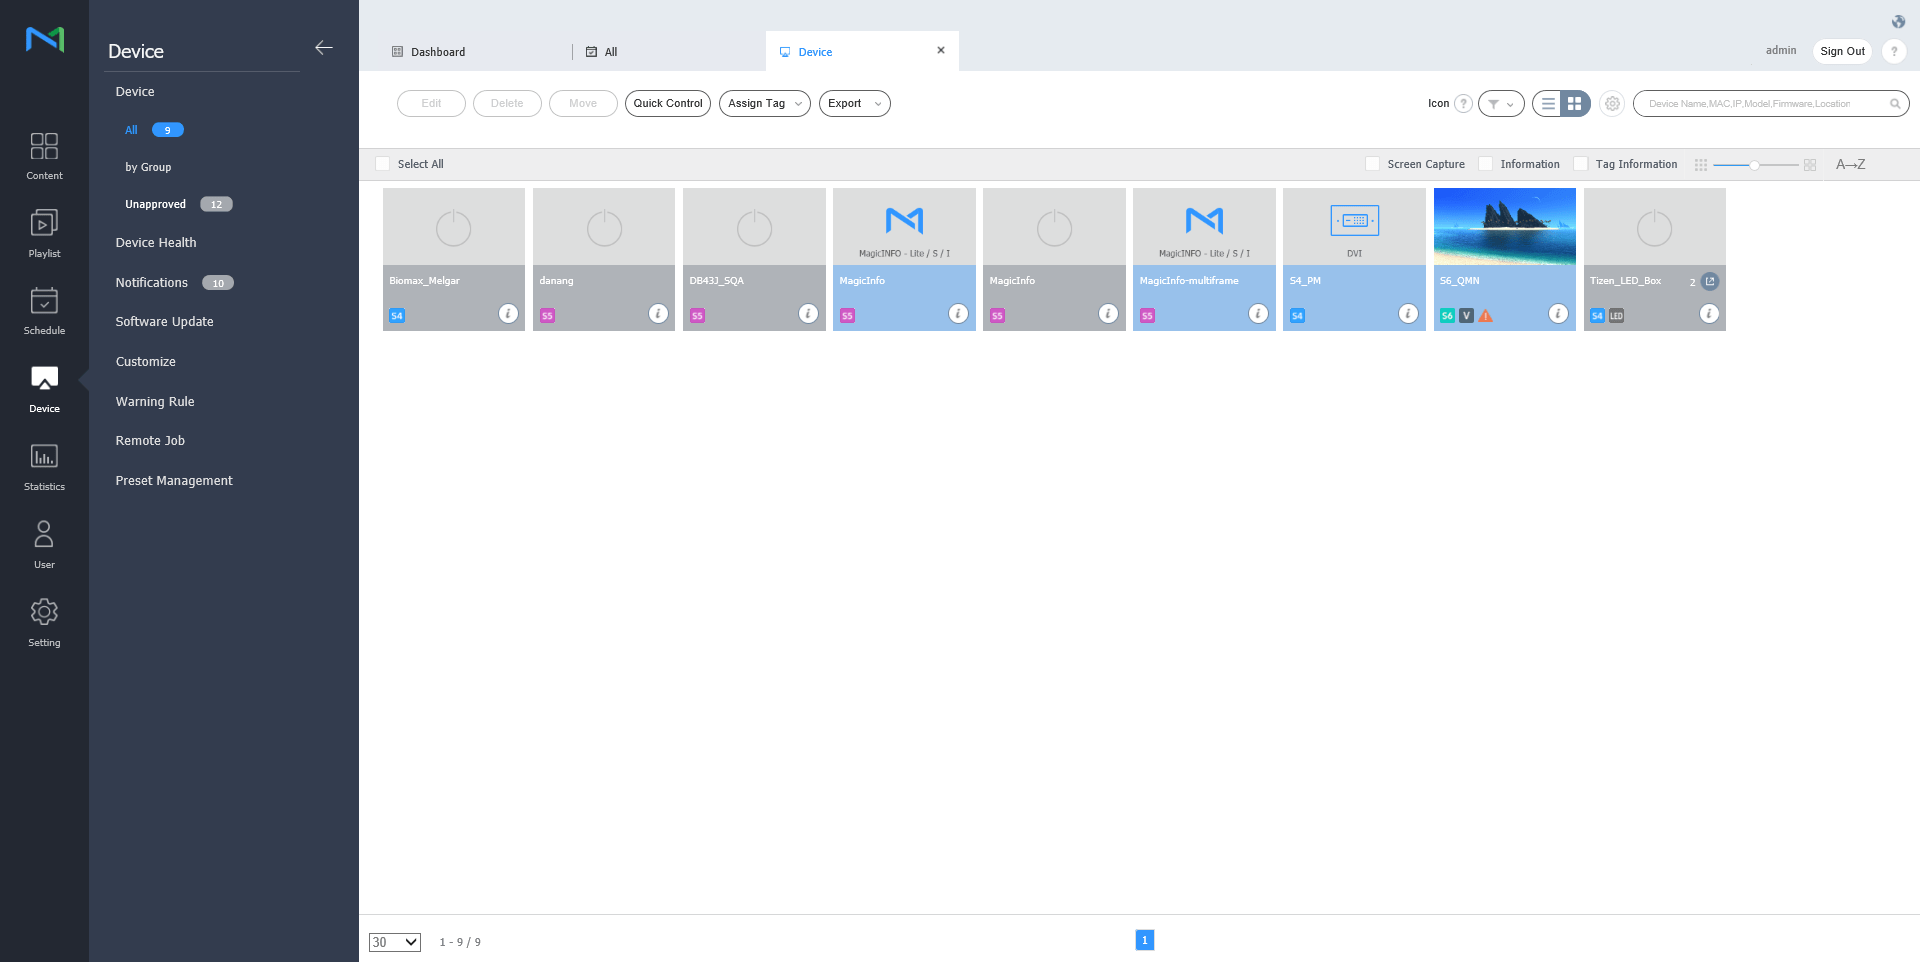Open info for Tizen_LED_Box device
The height and width of the screenshot is (962, 1920).
pyautogui.click(x=1709, y=314)
